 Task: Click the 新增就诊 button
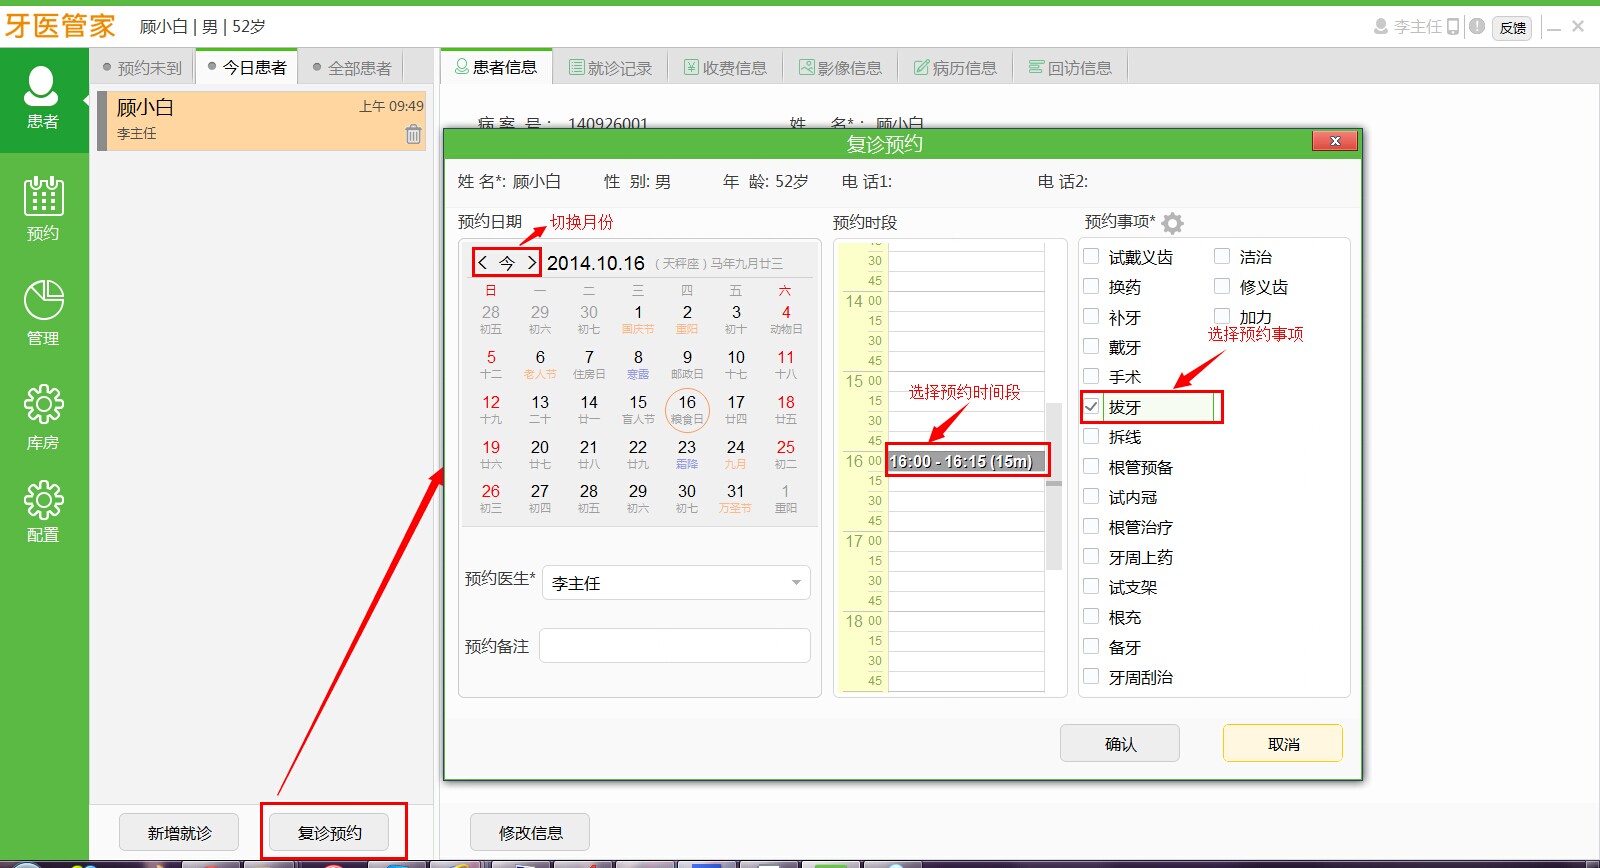click(x=179, y=833)
